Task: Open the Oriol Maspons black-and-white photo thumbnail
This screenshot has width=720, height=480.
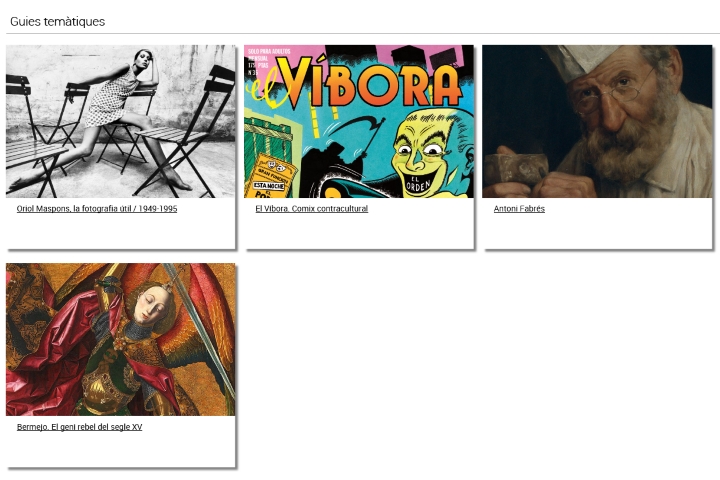Action: pyautogui.click(x=120, y=121)
